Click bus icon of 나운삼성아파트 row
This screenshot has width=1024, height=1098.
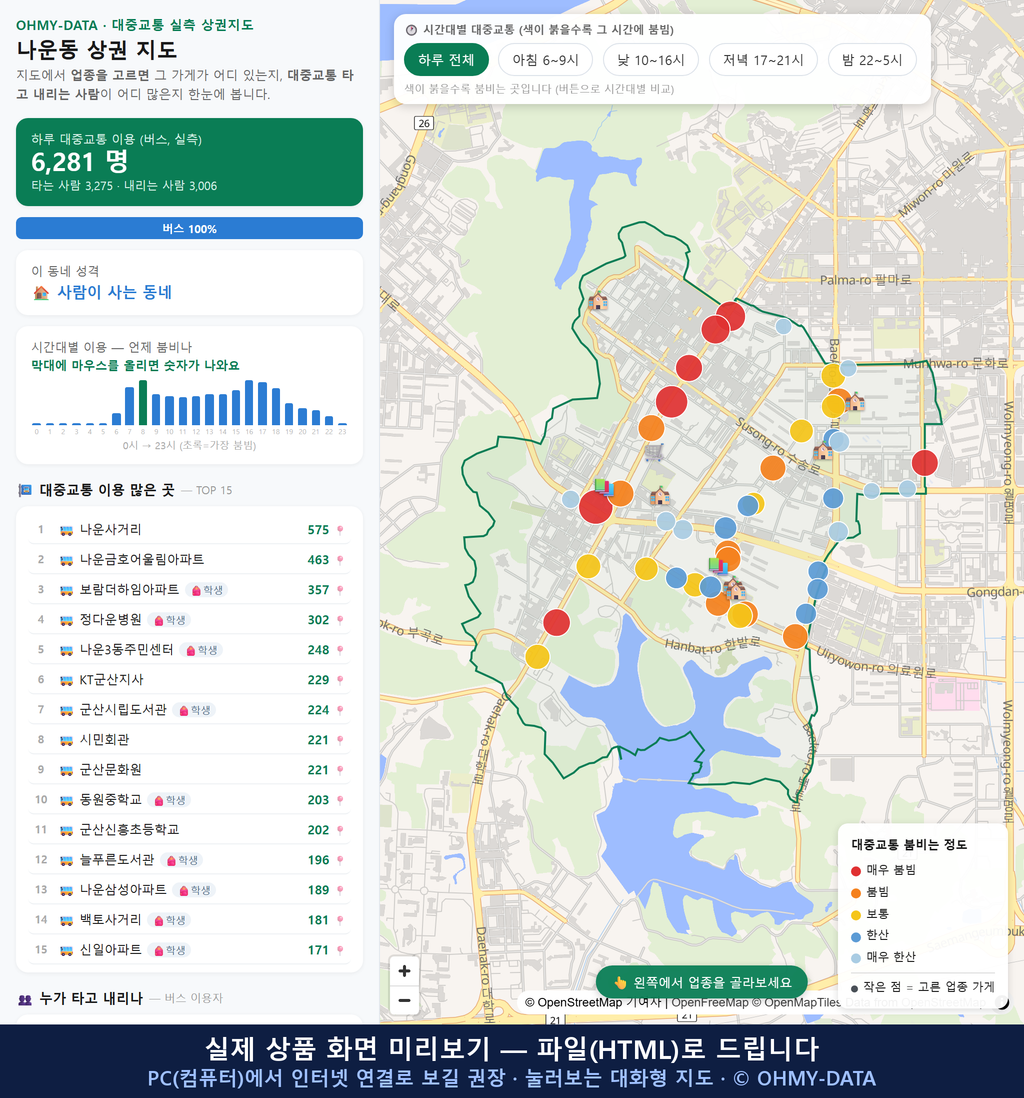pos(67,891)
